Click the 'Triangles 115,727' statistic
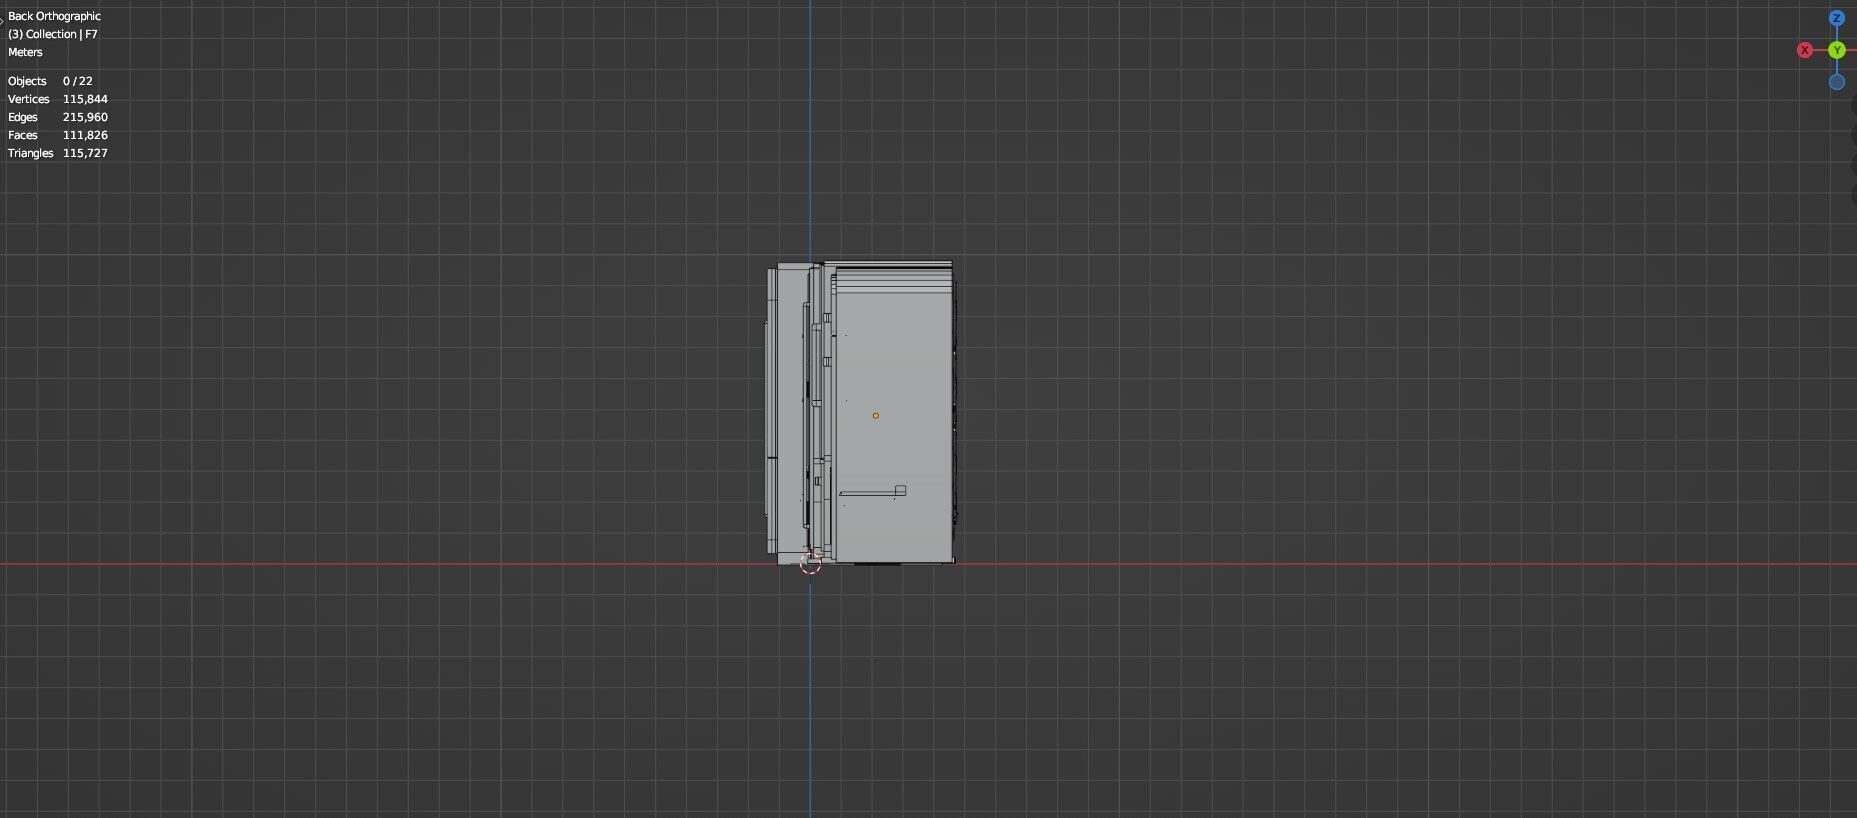Viewport: 1857px width, 818px height. click(x=57, y=153)
